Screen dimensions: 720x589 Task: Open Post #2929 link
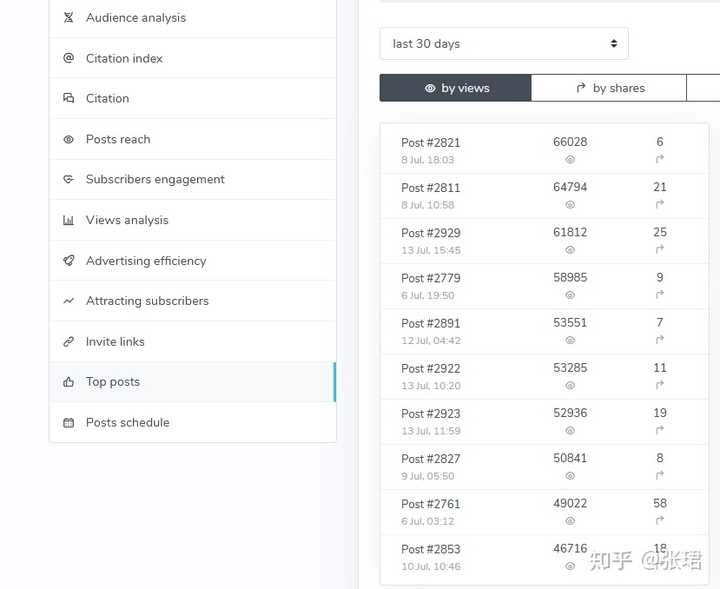point(431,233)
